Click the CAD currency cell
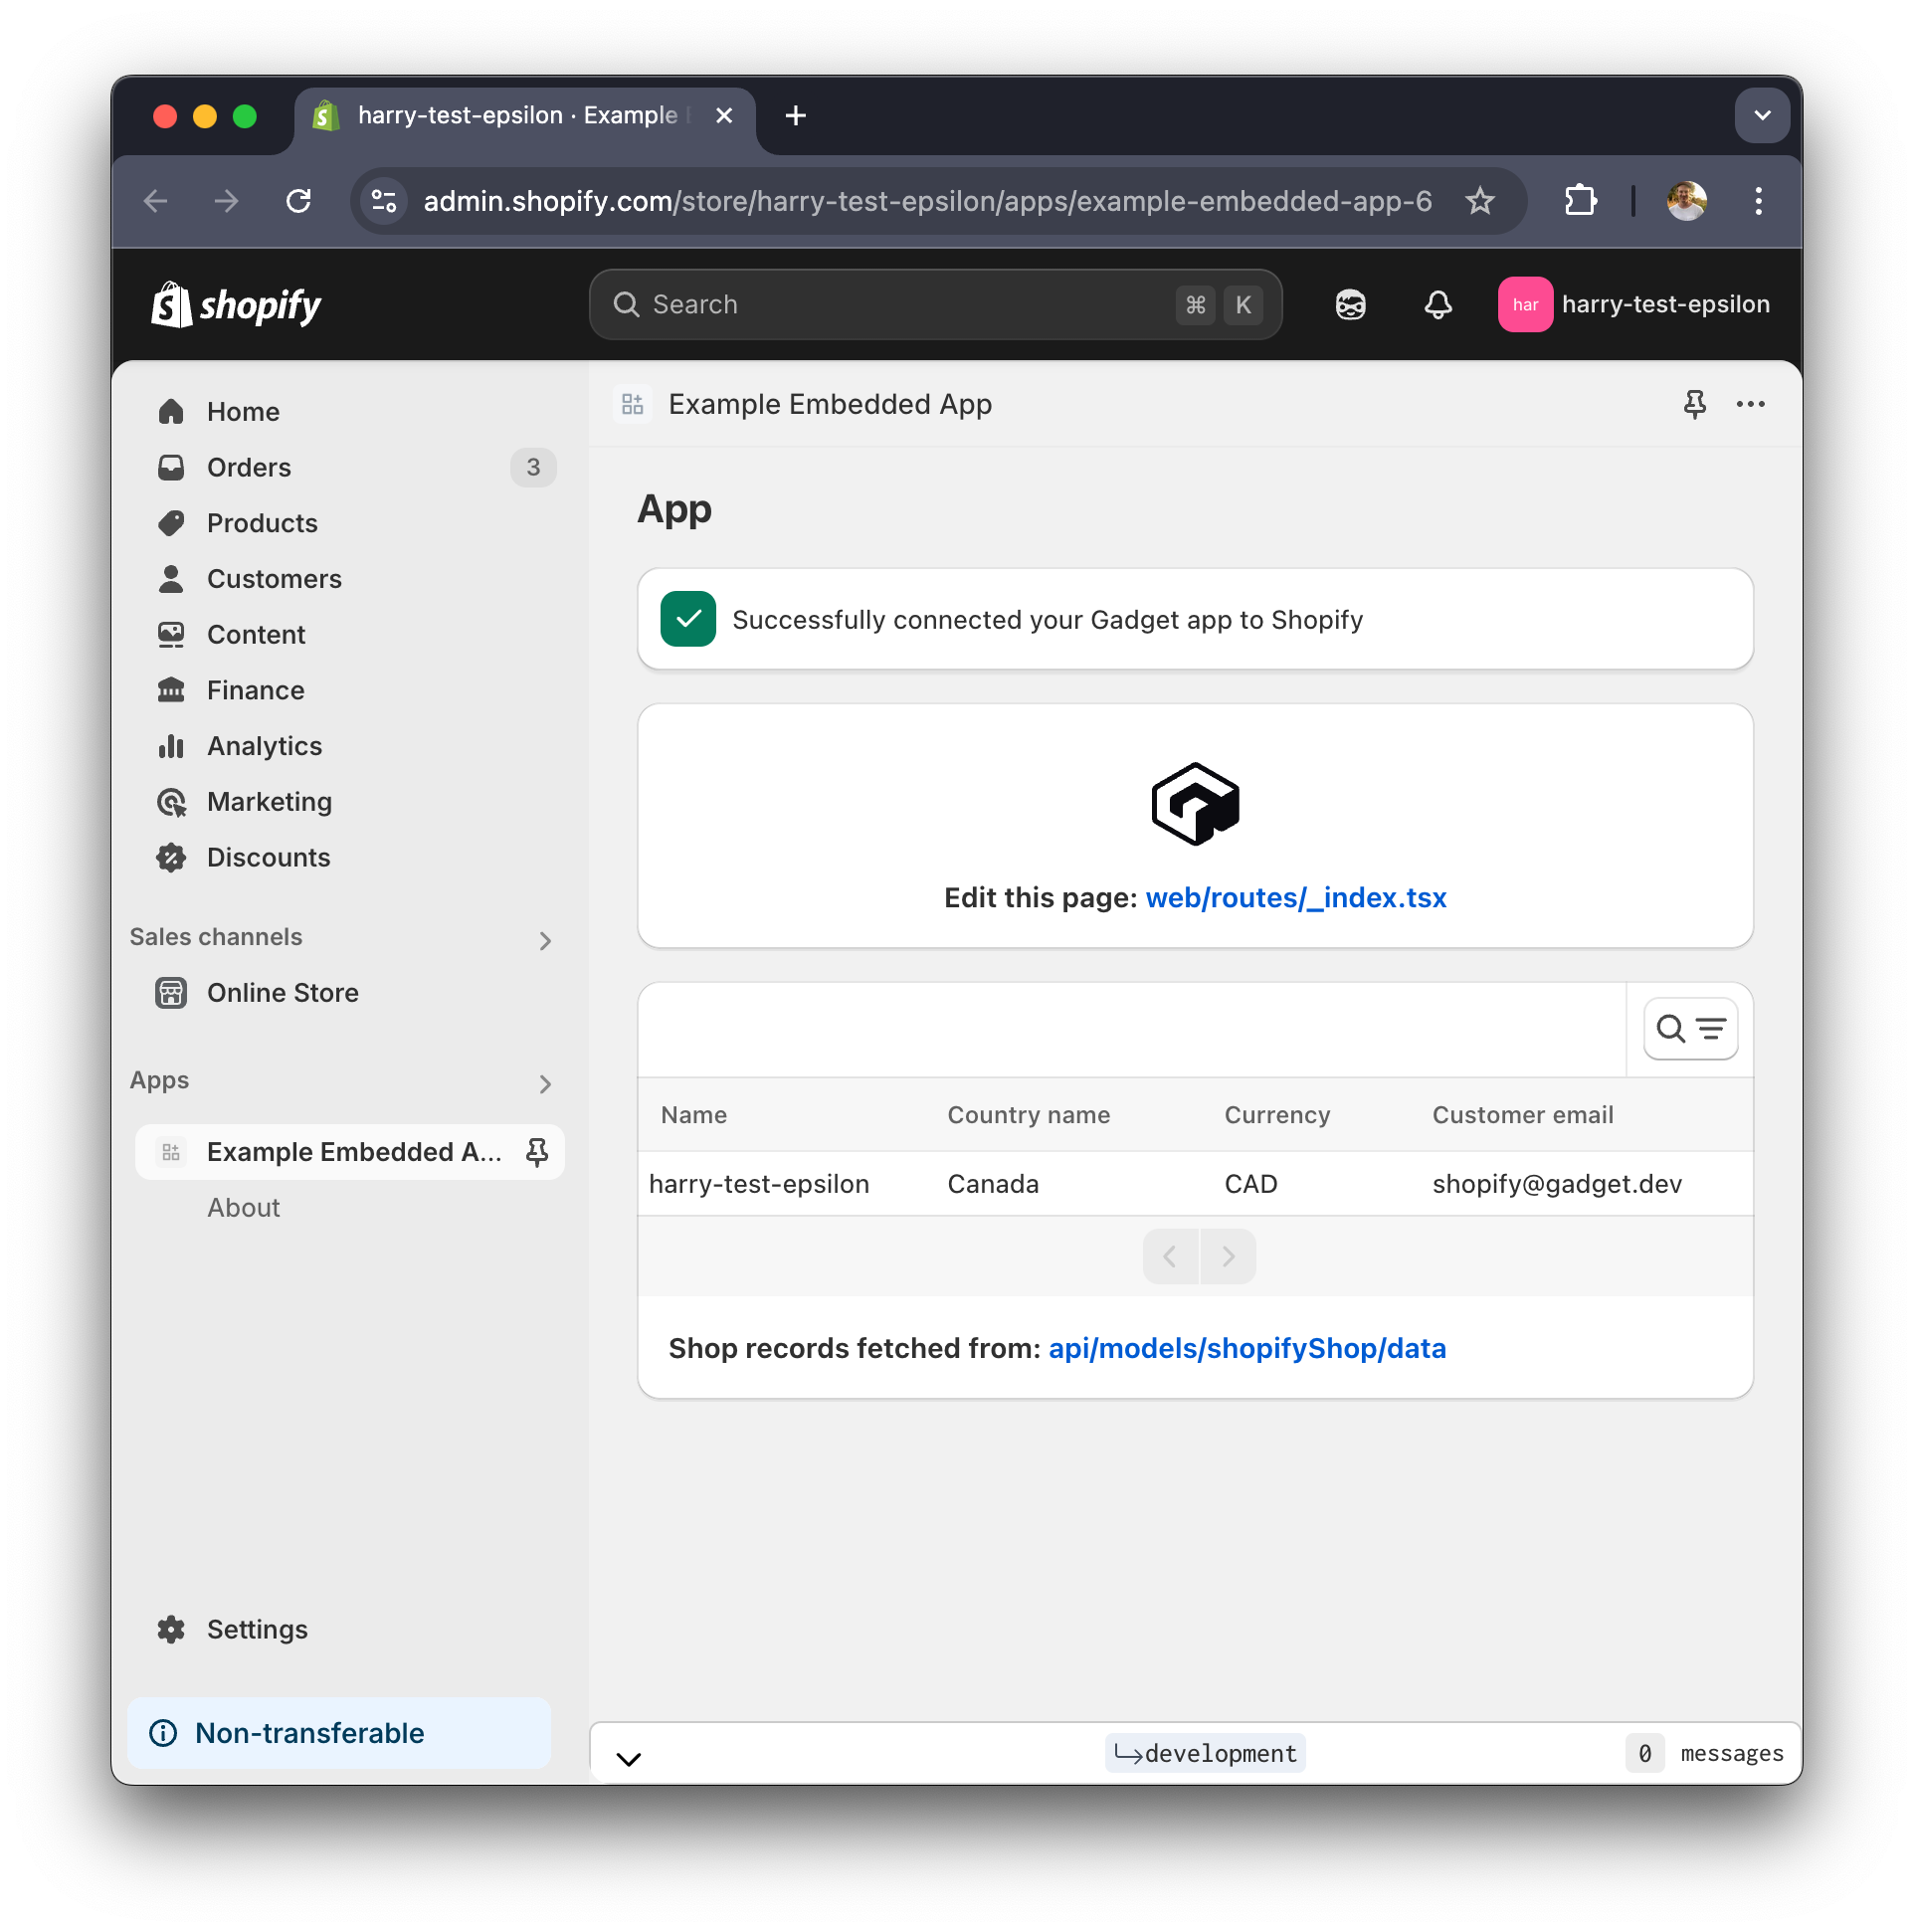The width and height of the screenshot is (1914, 1932). 1250,1185
